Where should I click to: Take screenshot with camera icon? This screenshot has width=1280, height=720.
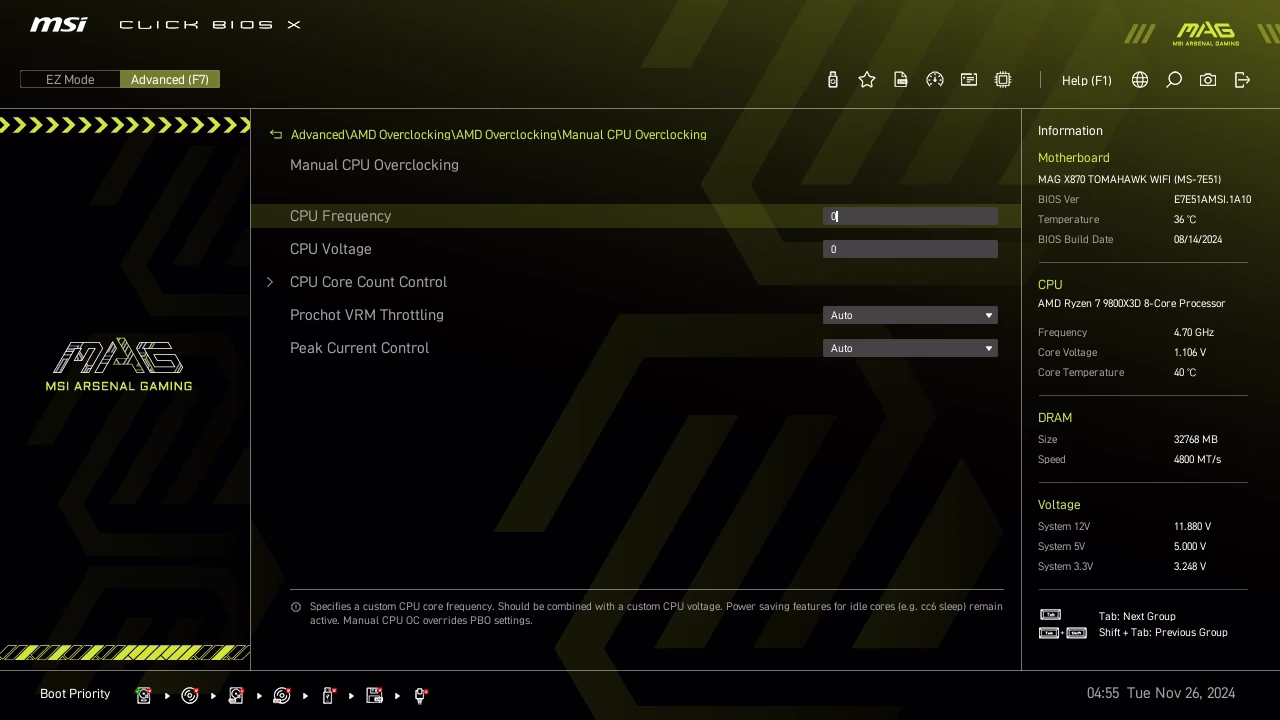coord(1208,80)
